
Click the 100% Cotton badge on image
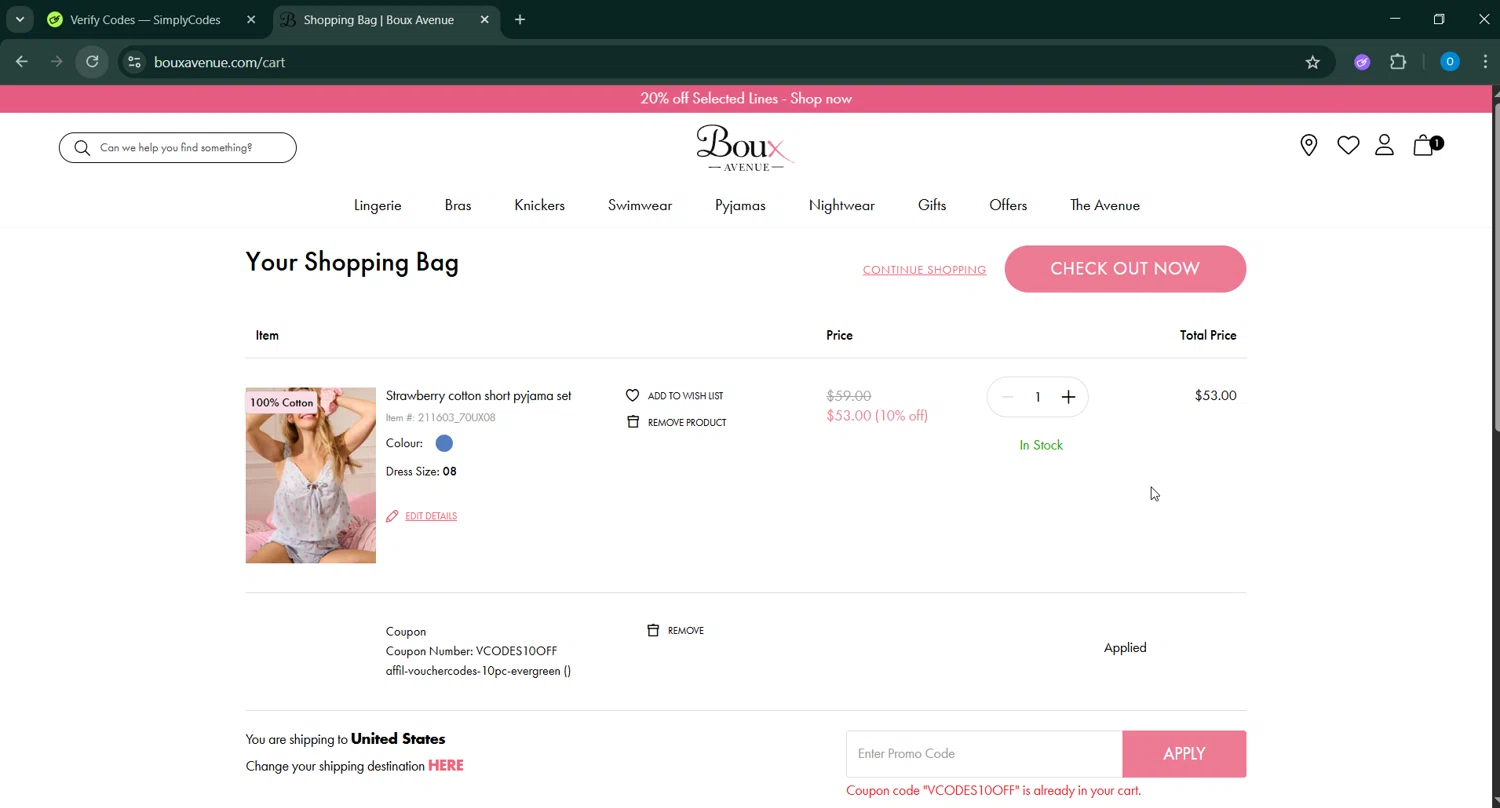pyautogui.click(x=281, y=402)
